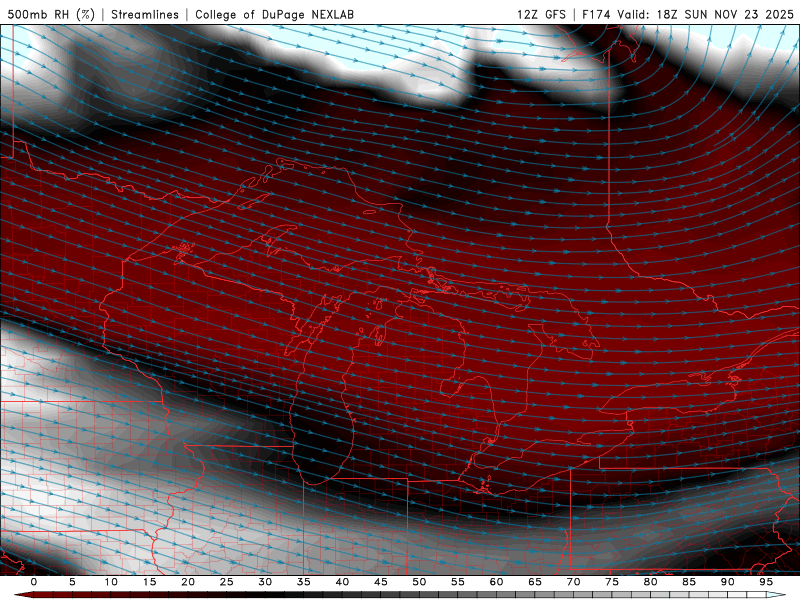Click the gray colorbar swatch below "60"
Image resolution: width=800 pixels, height=600 pixels.
pyautogui.click(x=496, y=595)
